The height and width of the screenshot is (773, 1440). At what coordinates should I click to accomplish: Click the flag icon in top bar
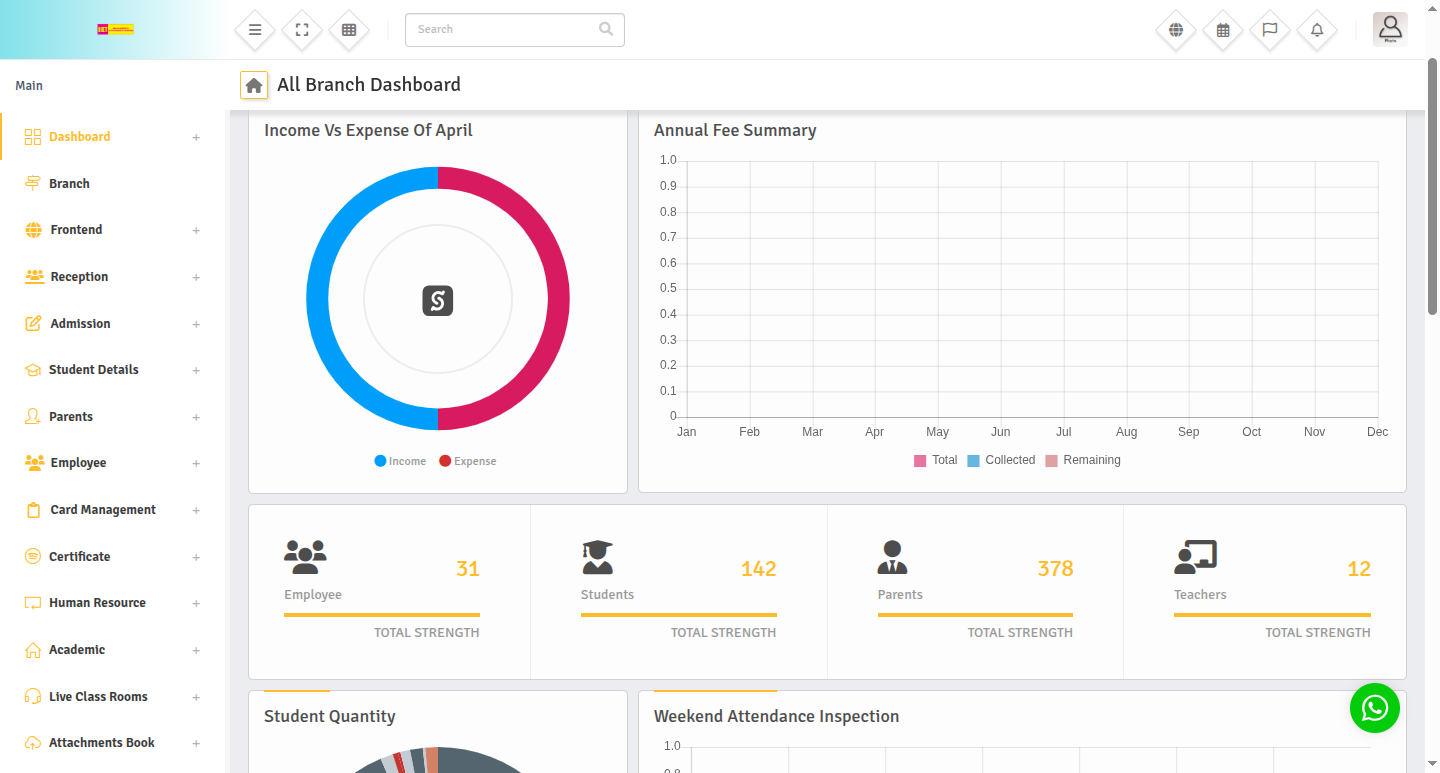(x=1270, y=30)
